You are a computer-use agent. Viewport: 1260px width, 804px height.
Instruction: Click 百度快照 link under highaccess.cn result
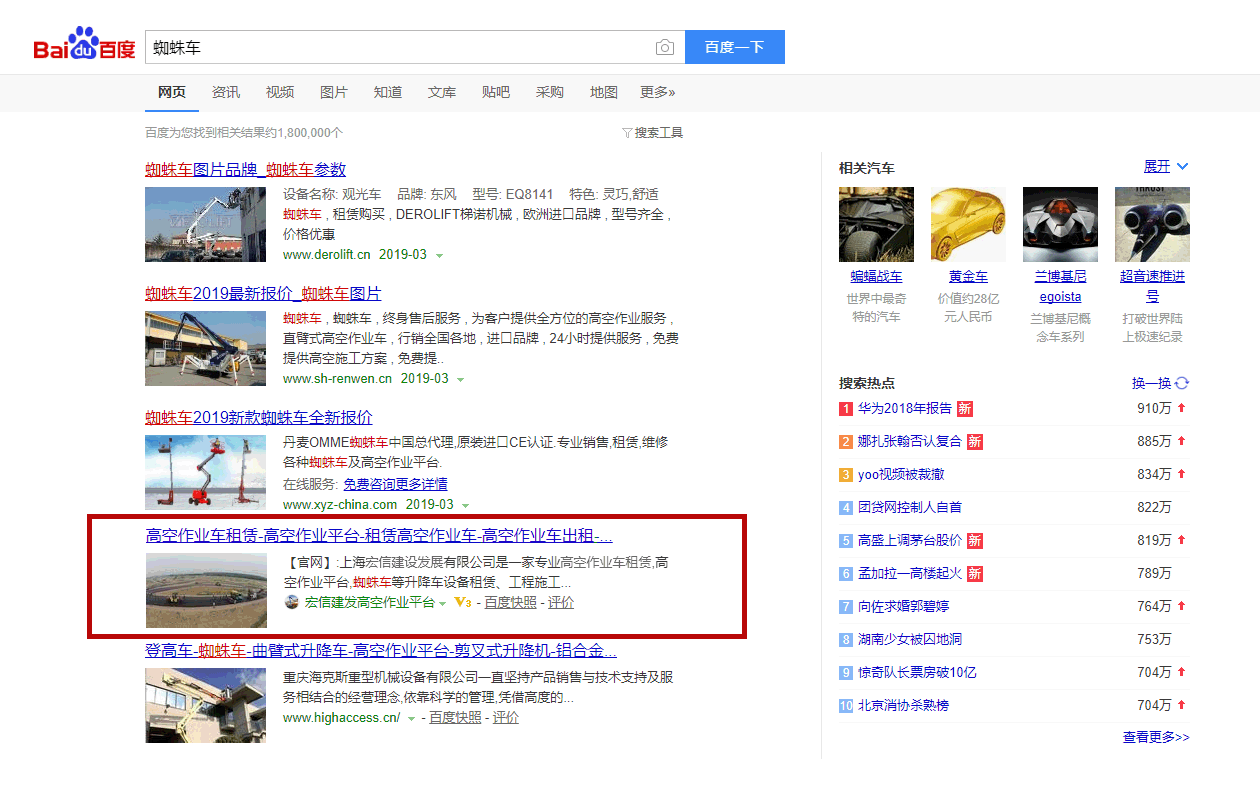tap(455, 718)
